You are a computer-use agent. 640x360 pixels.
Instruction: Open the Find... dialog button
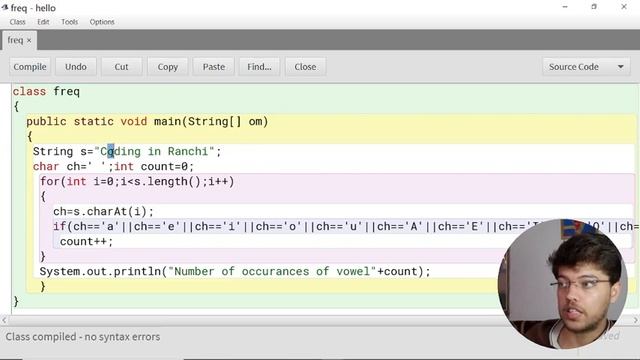point(259,67)
